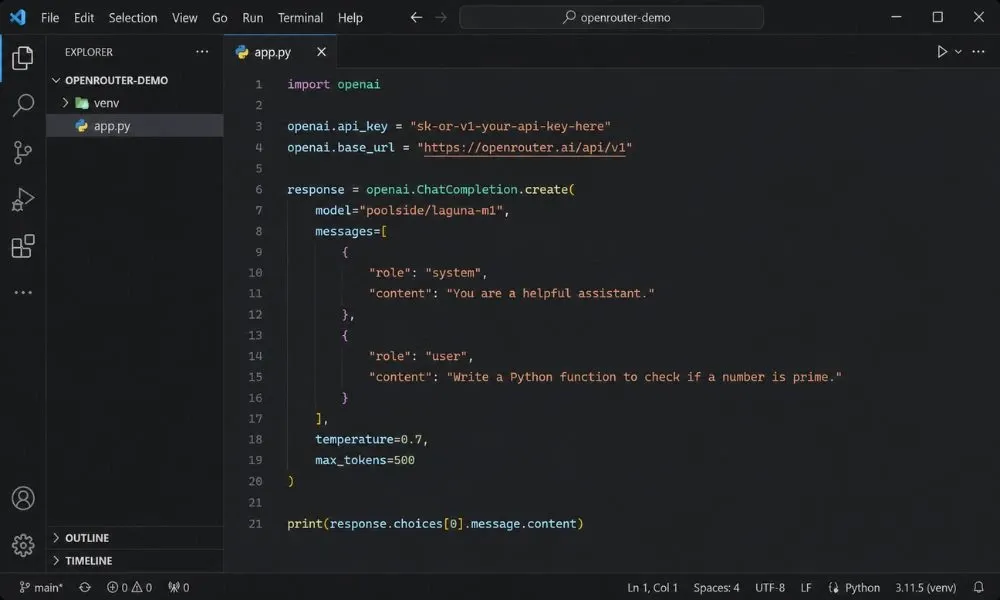
Task: Select app.py in the file tree
Action: [135, 126]
